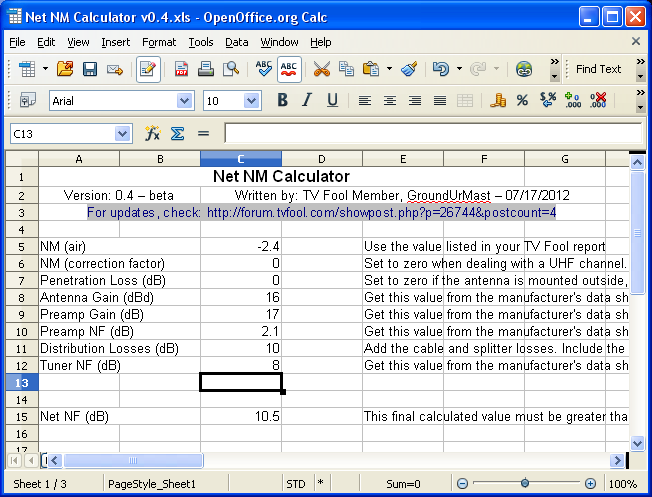The height and width of the screenshot is (497, 652).
Task: Toggle AutoSpellcheck on or off
Action: coord(290,69)
